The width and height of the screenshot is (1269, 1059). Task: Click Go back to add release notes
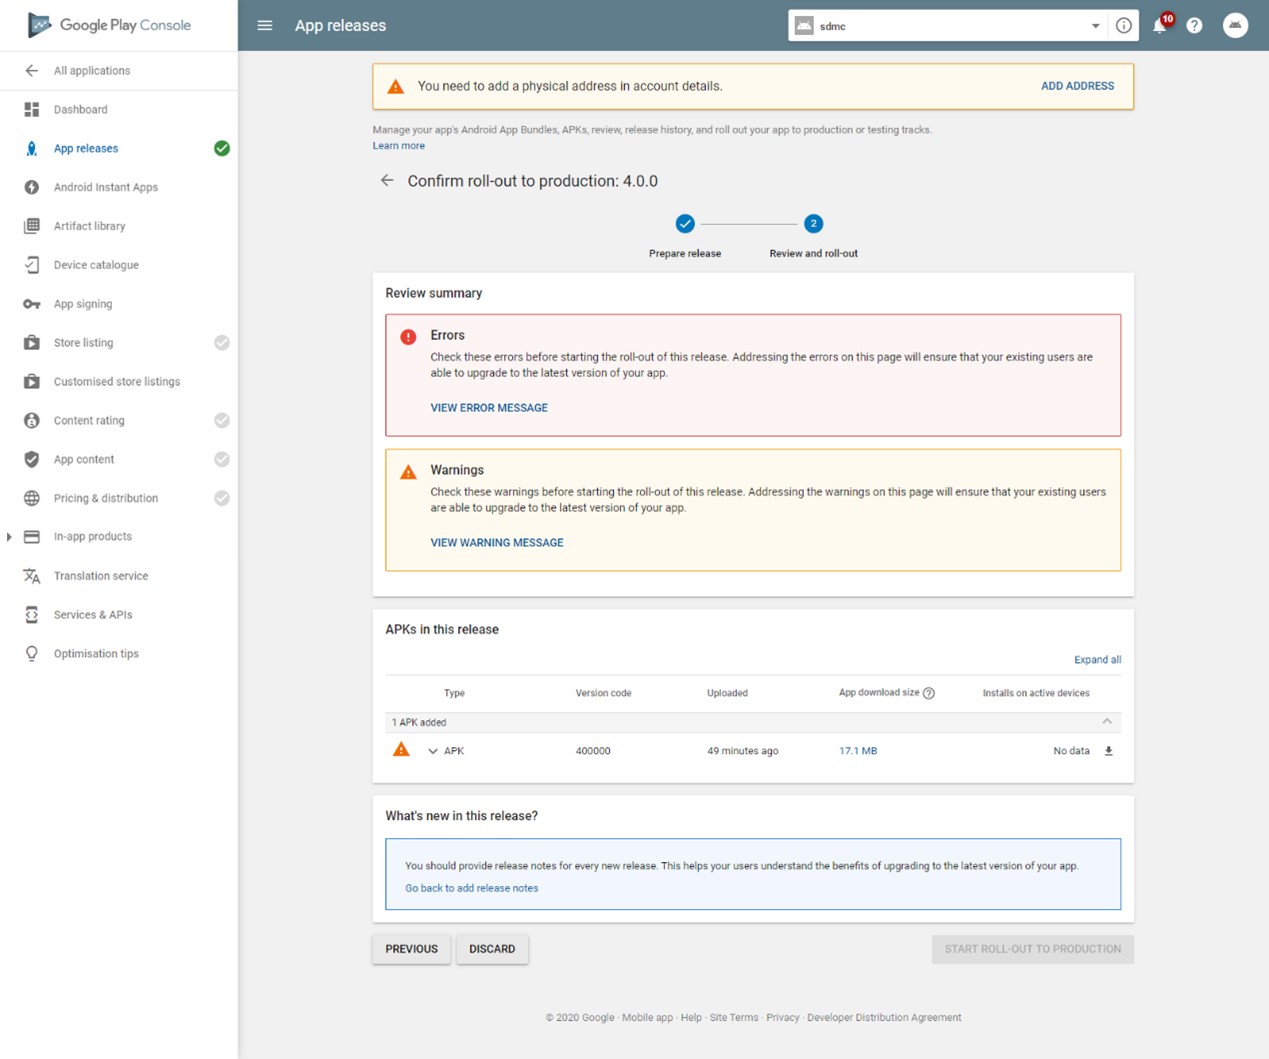pyautogui.click(x=471, y=888)
